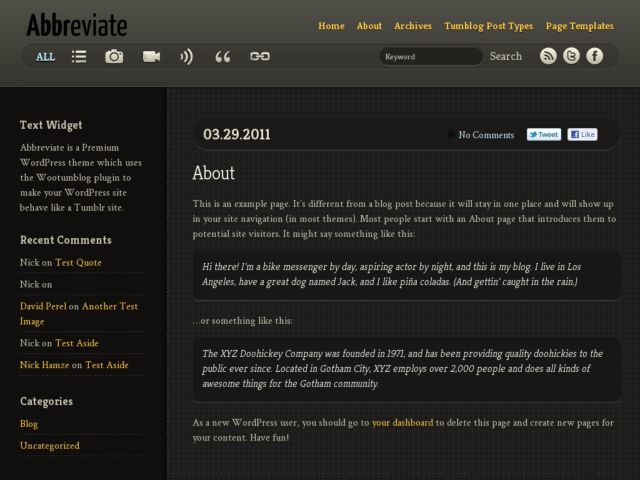The width and height of the screenshot is (640, 480).
Task: Filter posts by audio sound icon
Action: click(186, 56)
